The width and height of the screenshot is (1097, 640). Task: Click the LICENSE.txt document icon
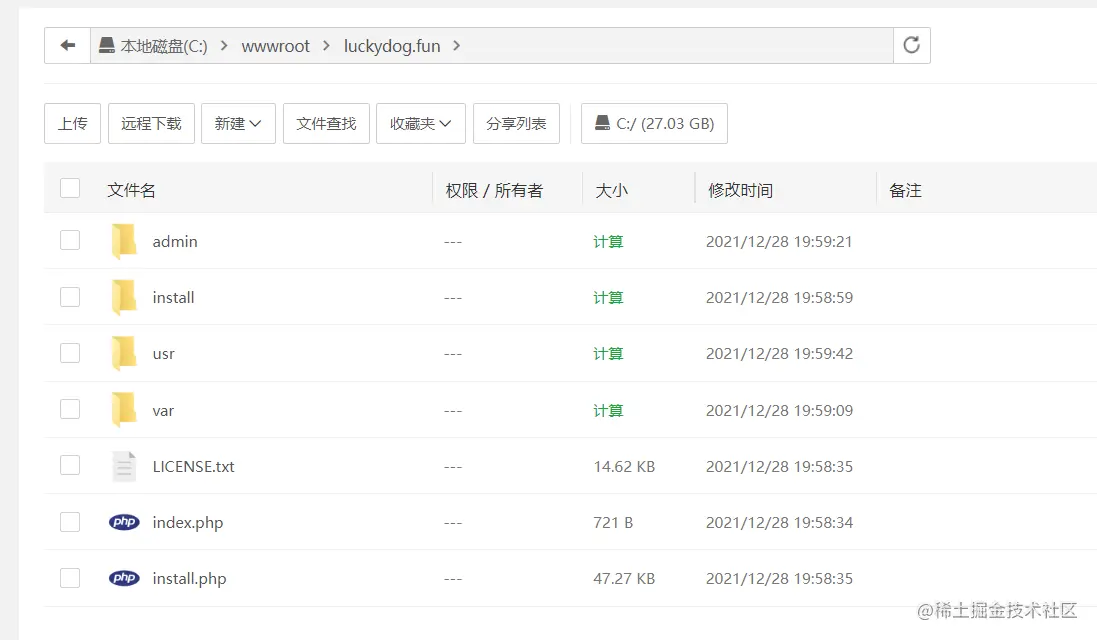pos(124,467)
